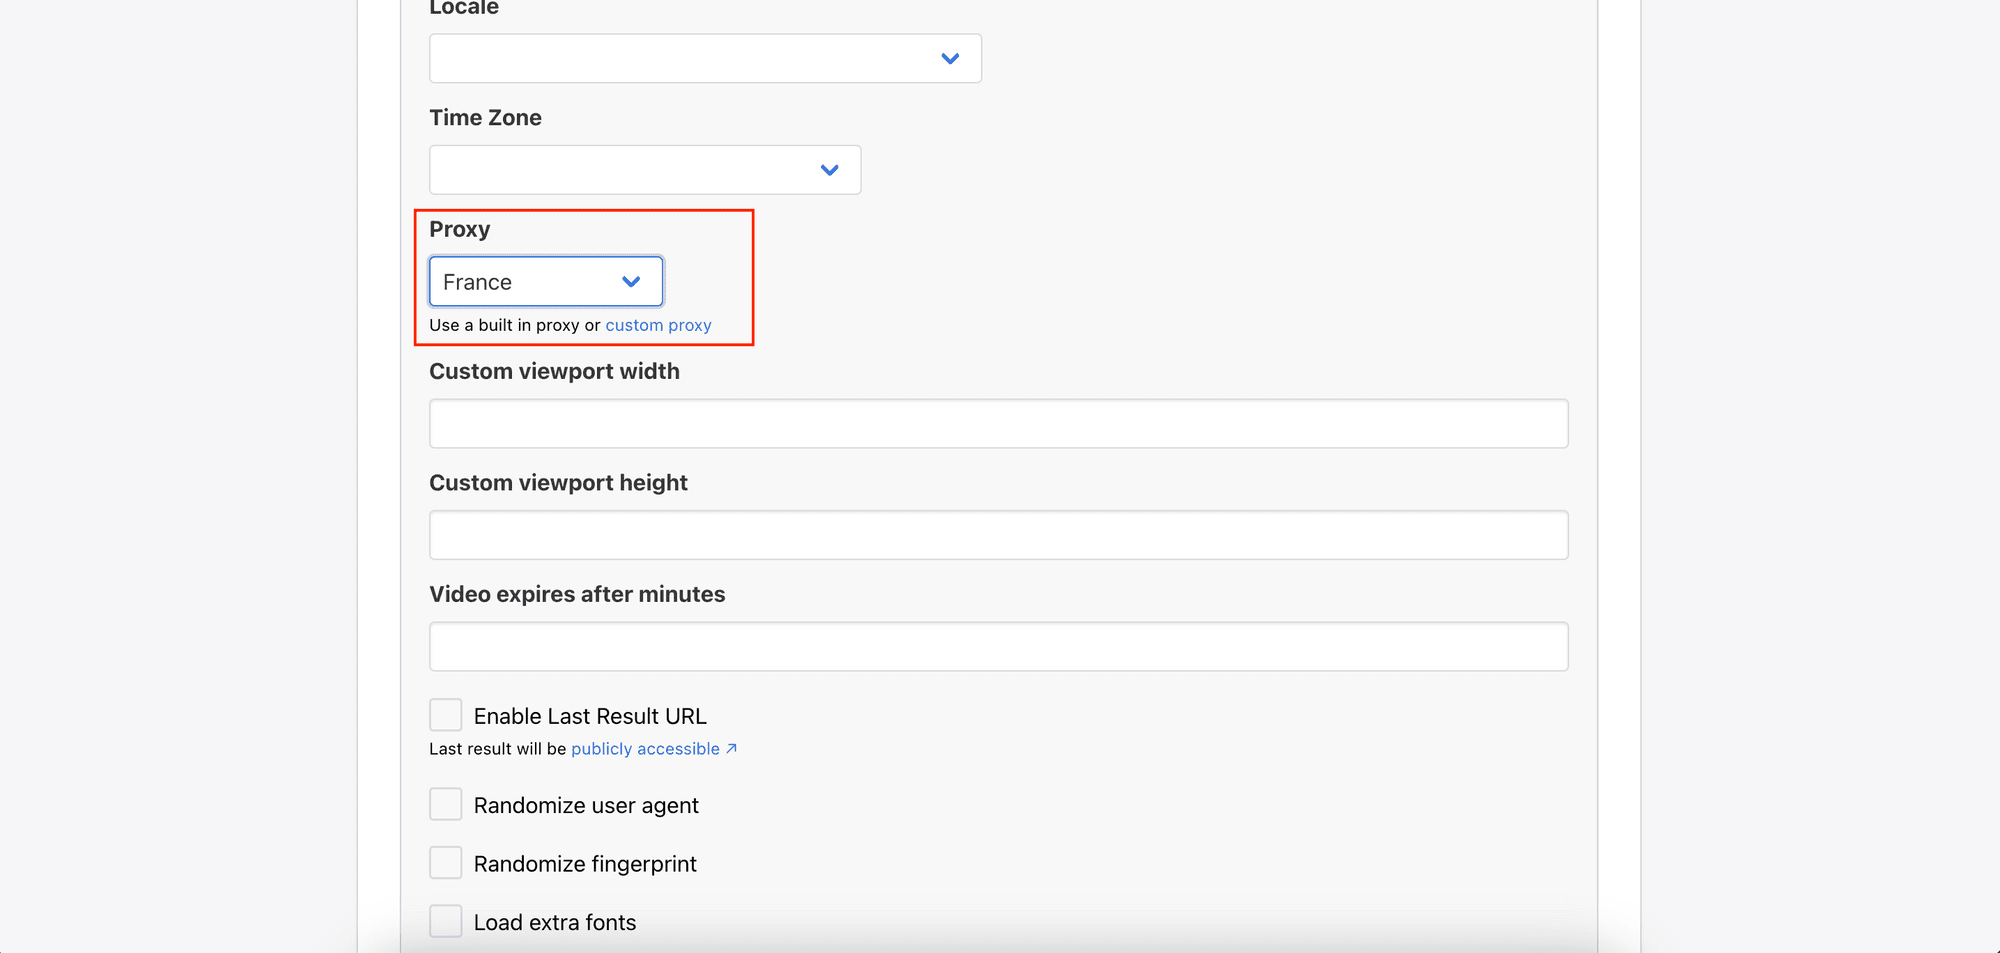Click the blue chevron in the Proxy selector
Screen dimensions: 2000x953
(x=630, y=281)
